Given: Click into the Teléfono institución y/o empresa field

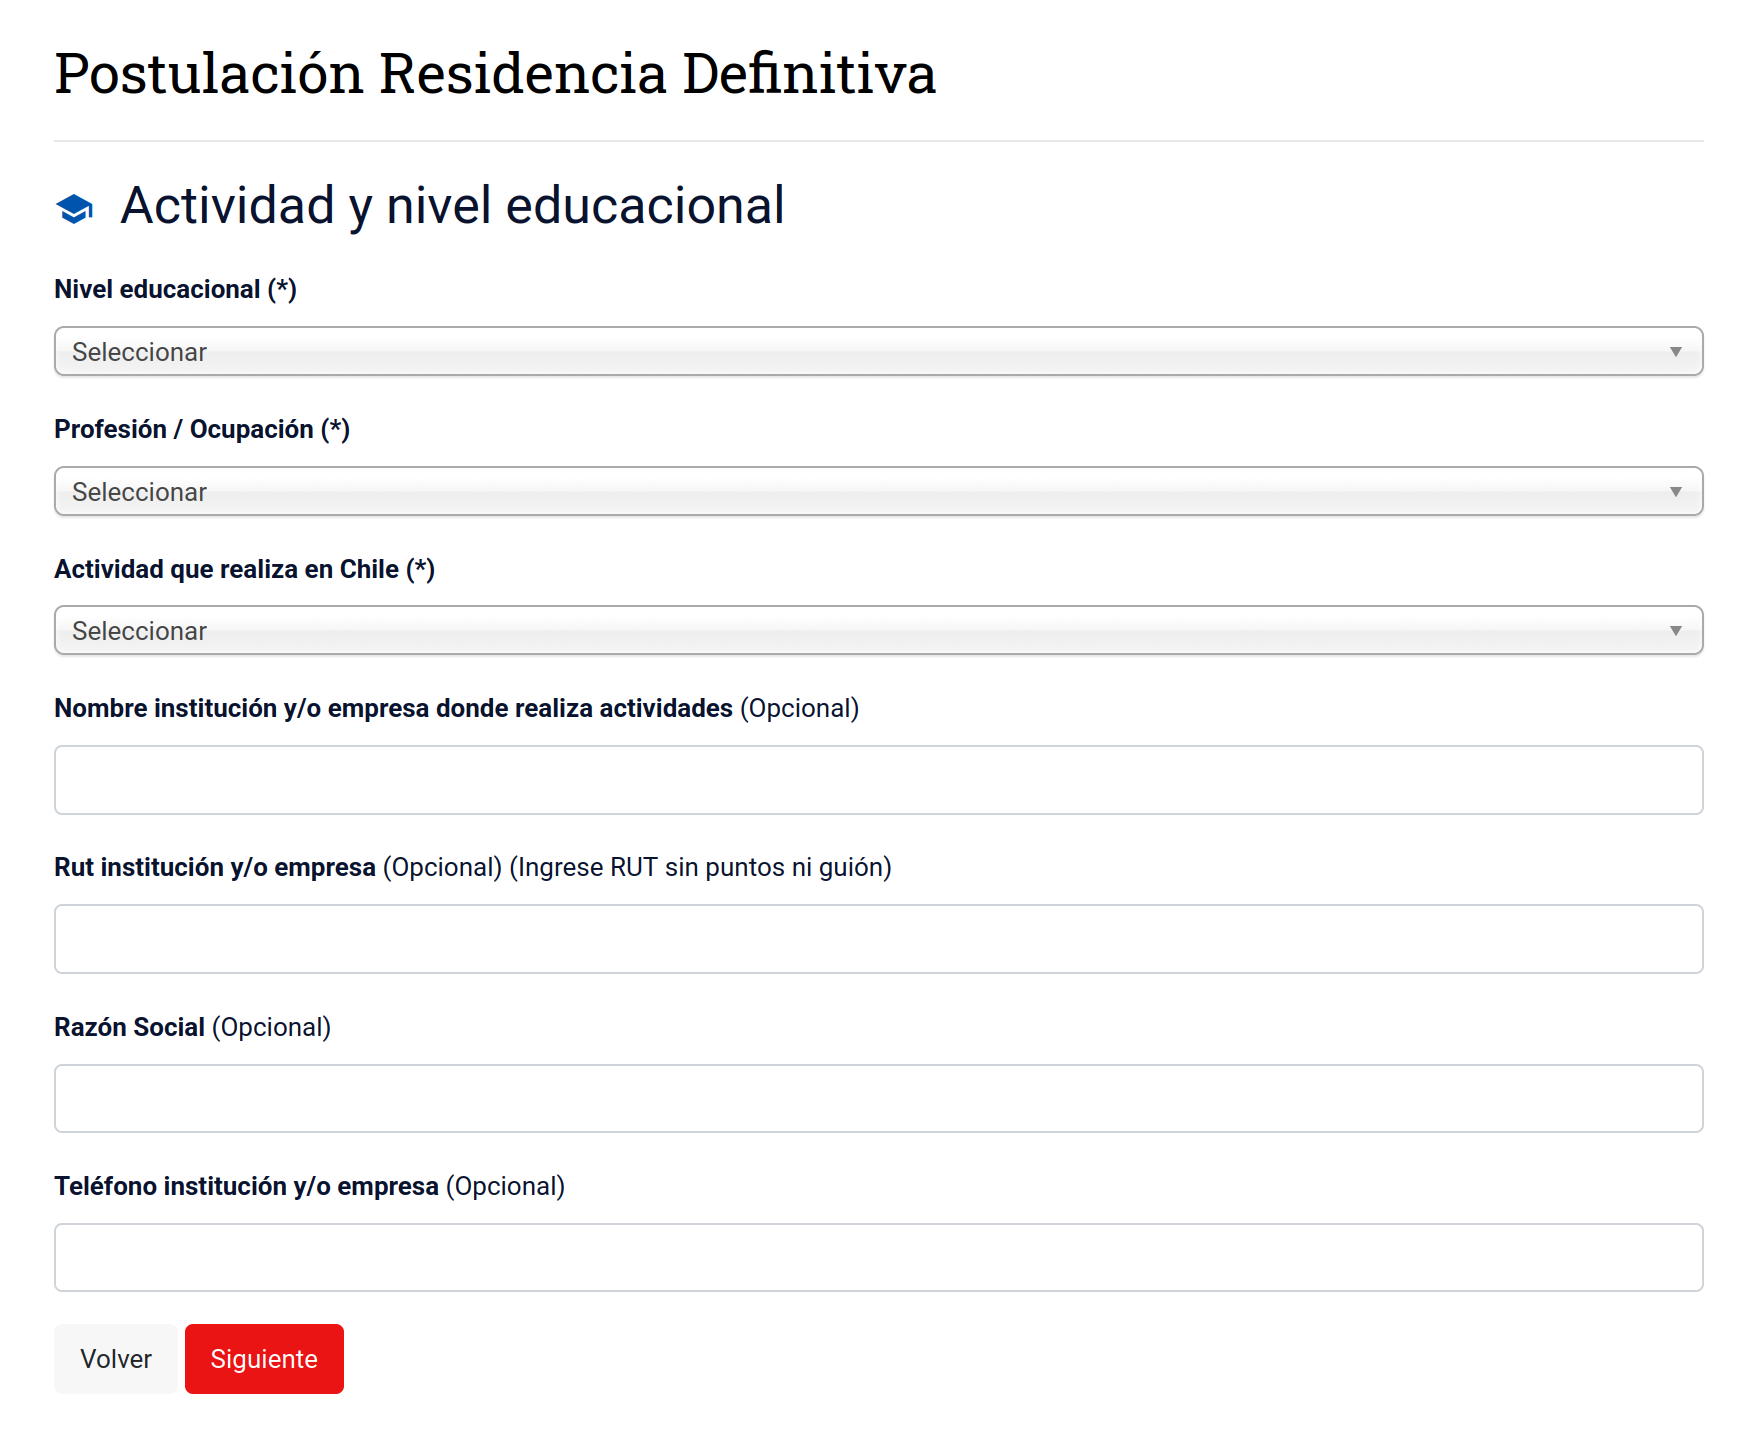Looking at the screenshot, I should click(877, 1258).
